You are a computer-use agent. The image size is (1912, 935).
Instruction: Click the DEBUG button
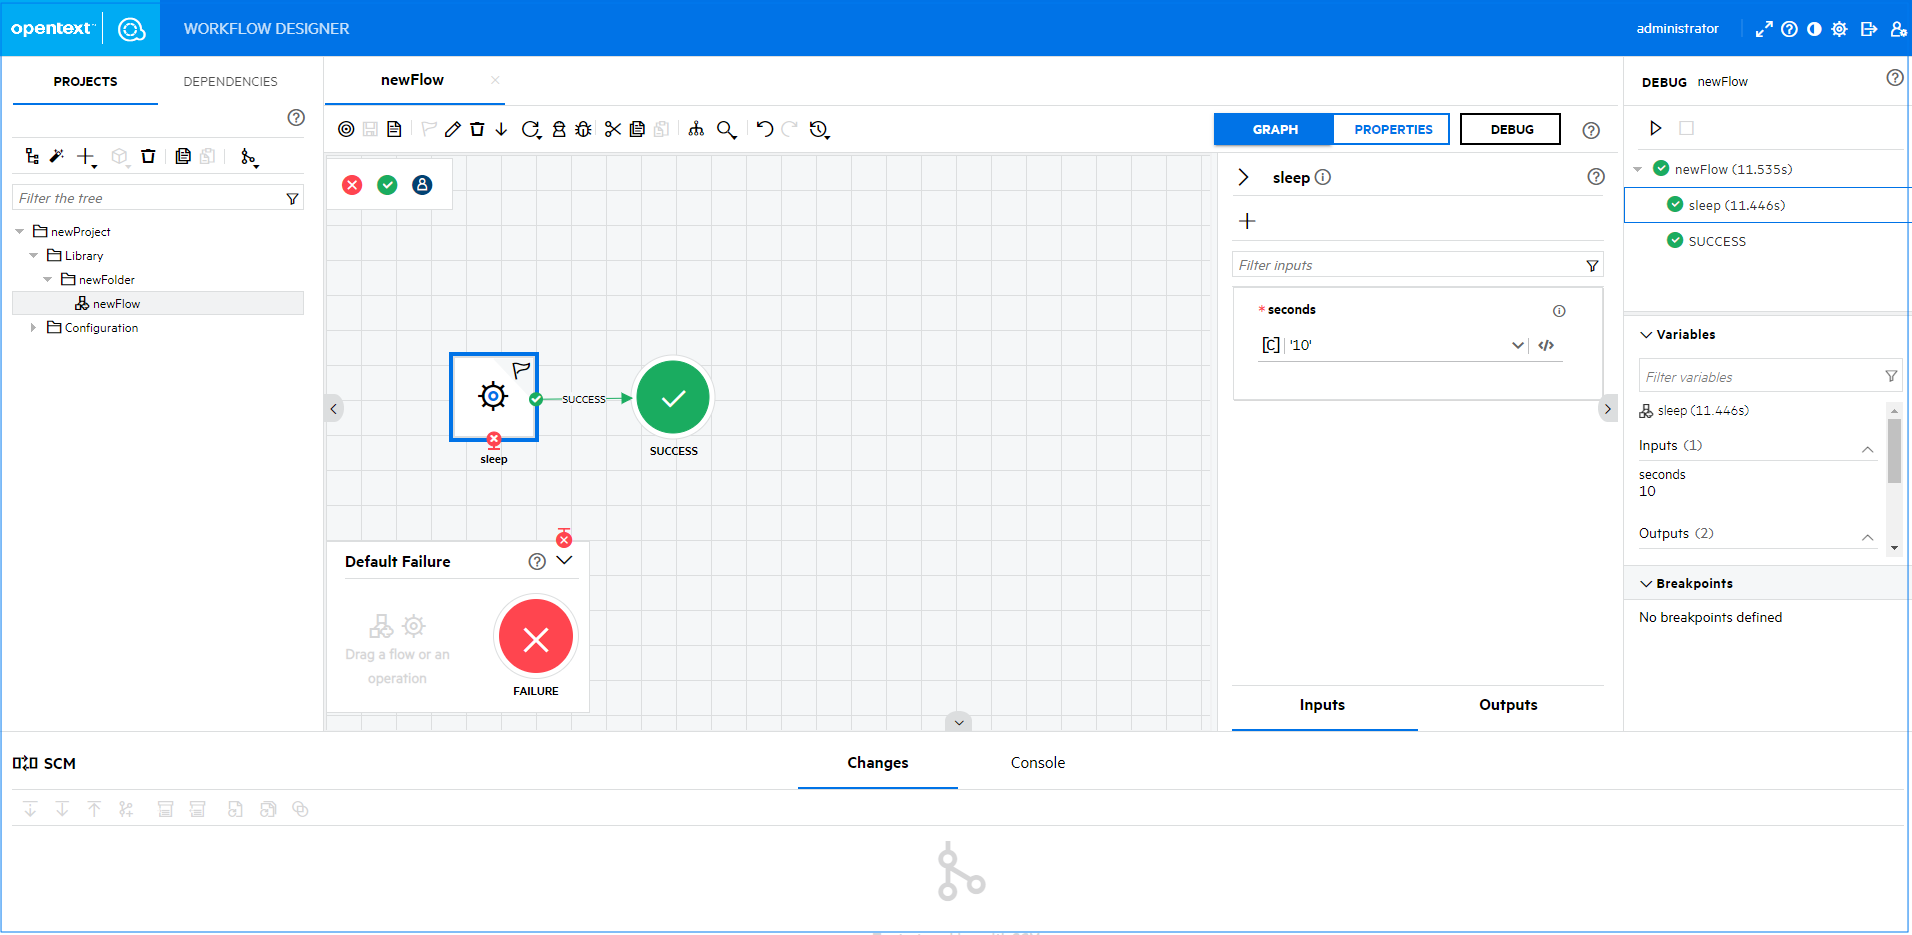click(x=1510, y=128)
